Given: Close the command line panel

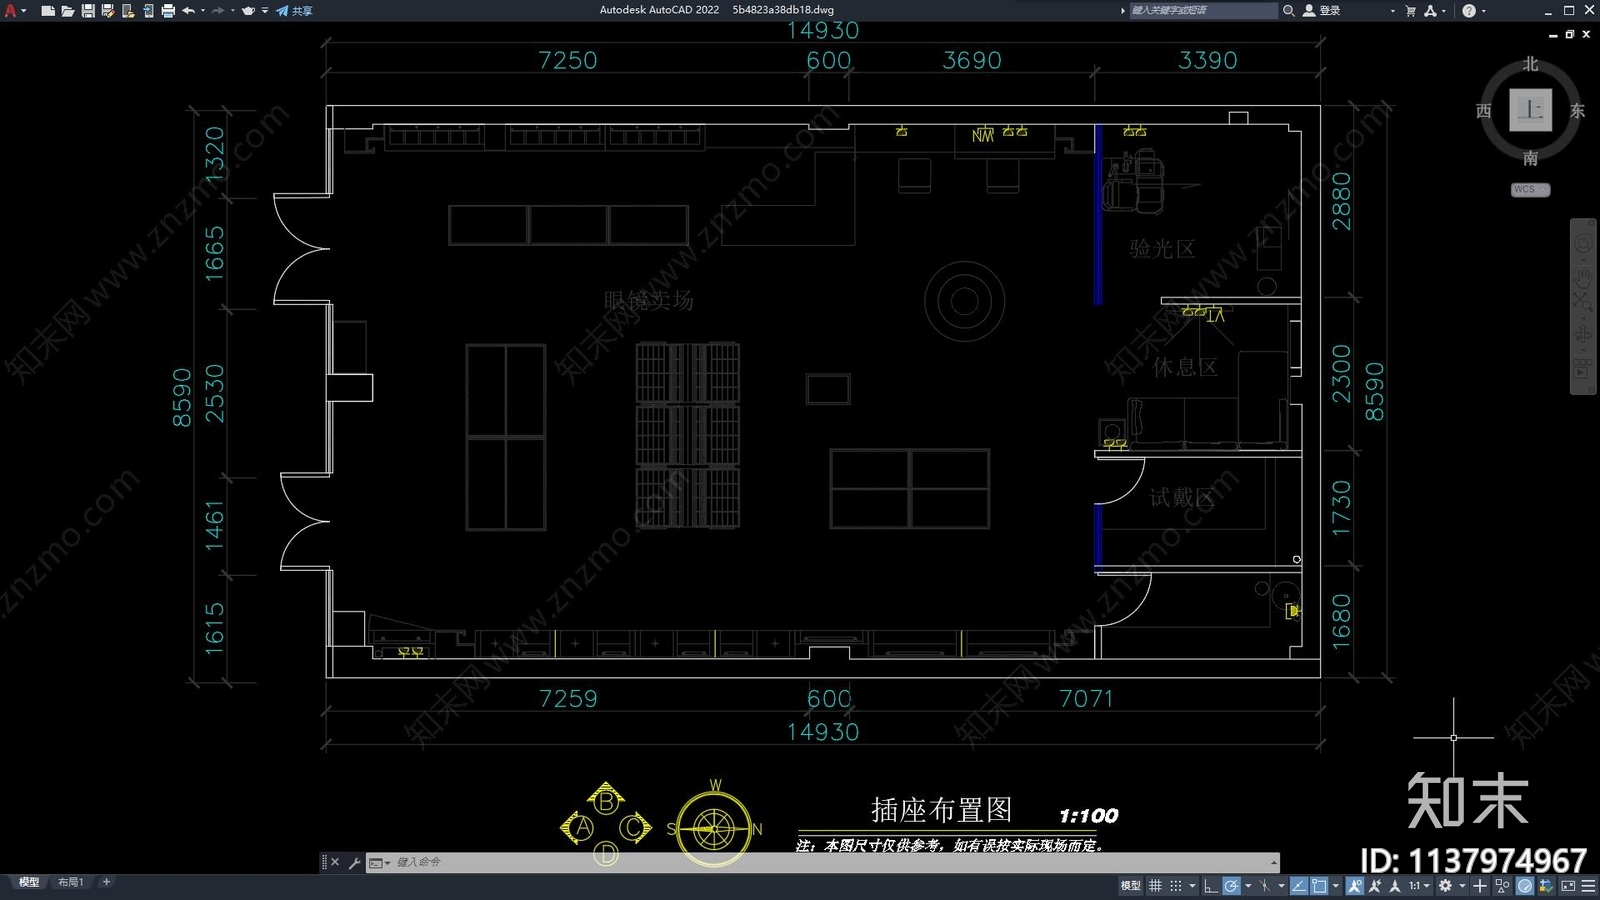Looking at the screenshot, I should [x=335, y=862].
